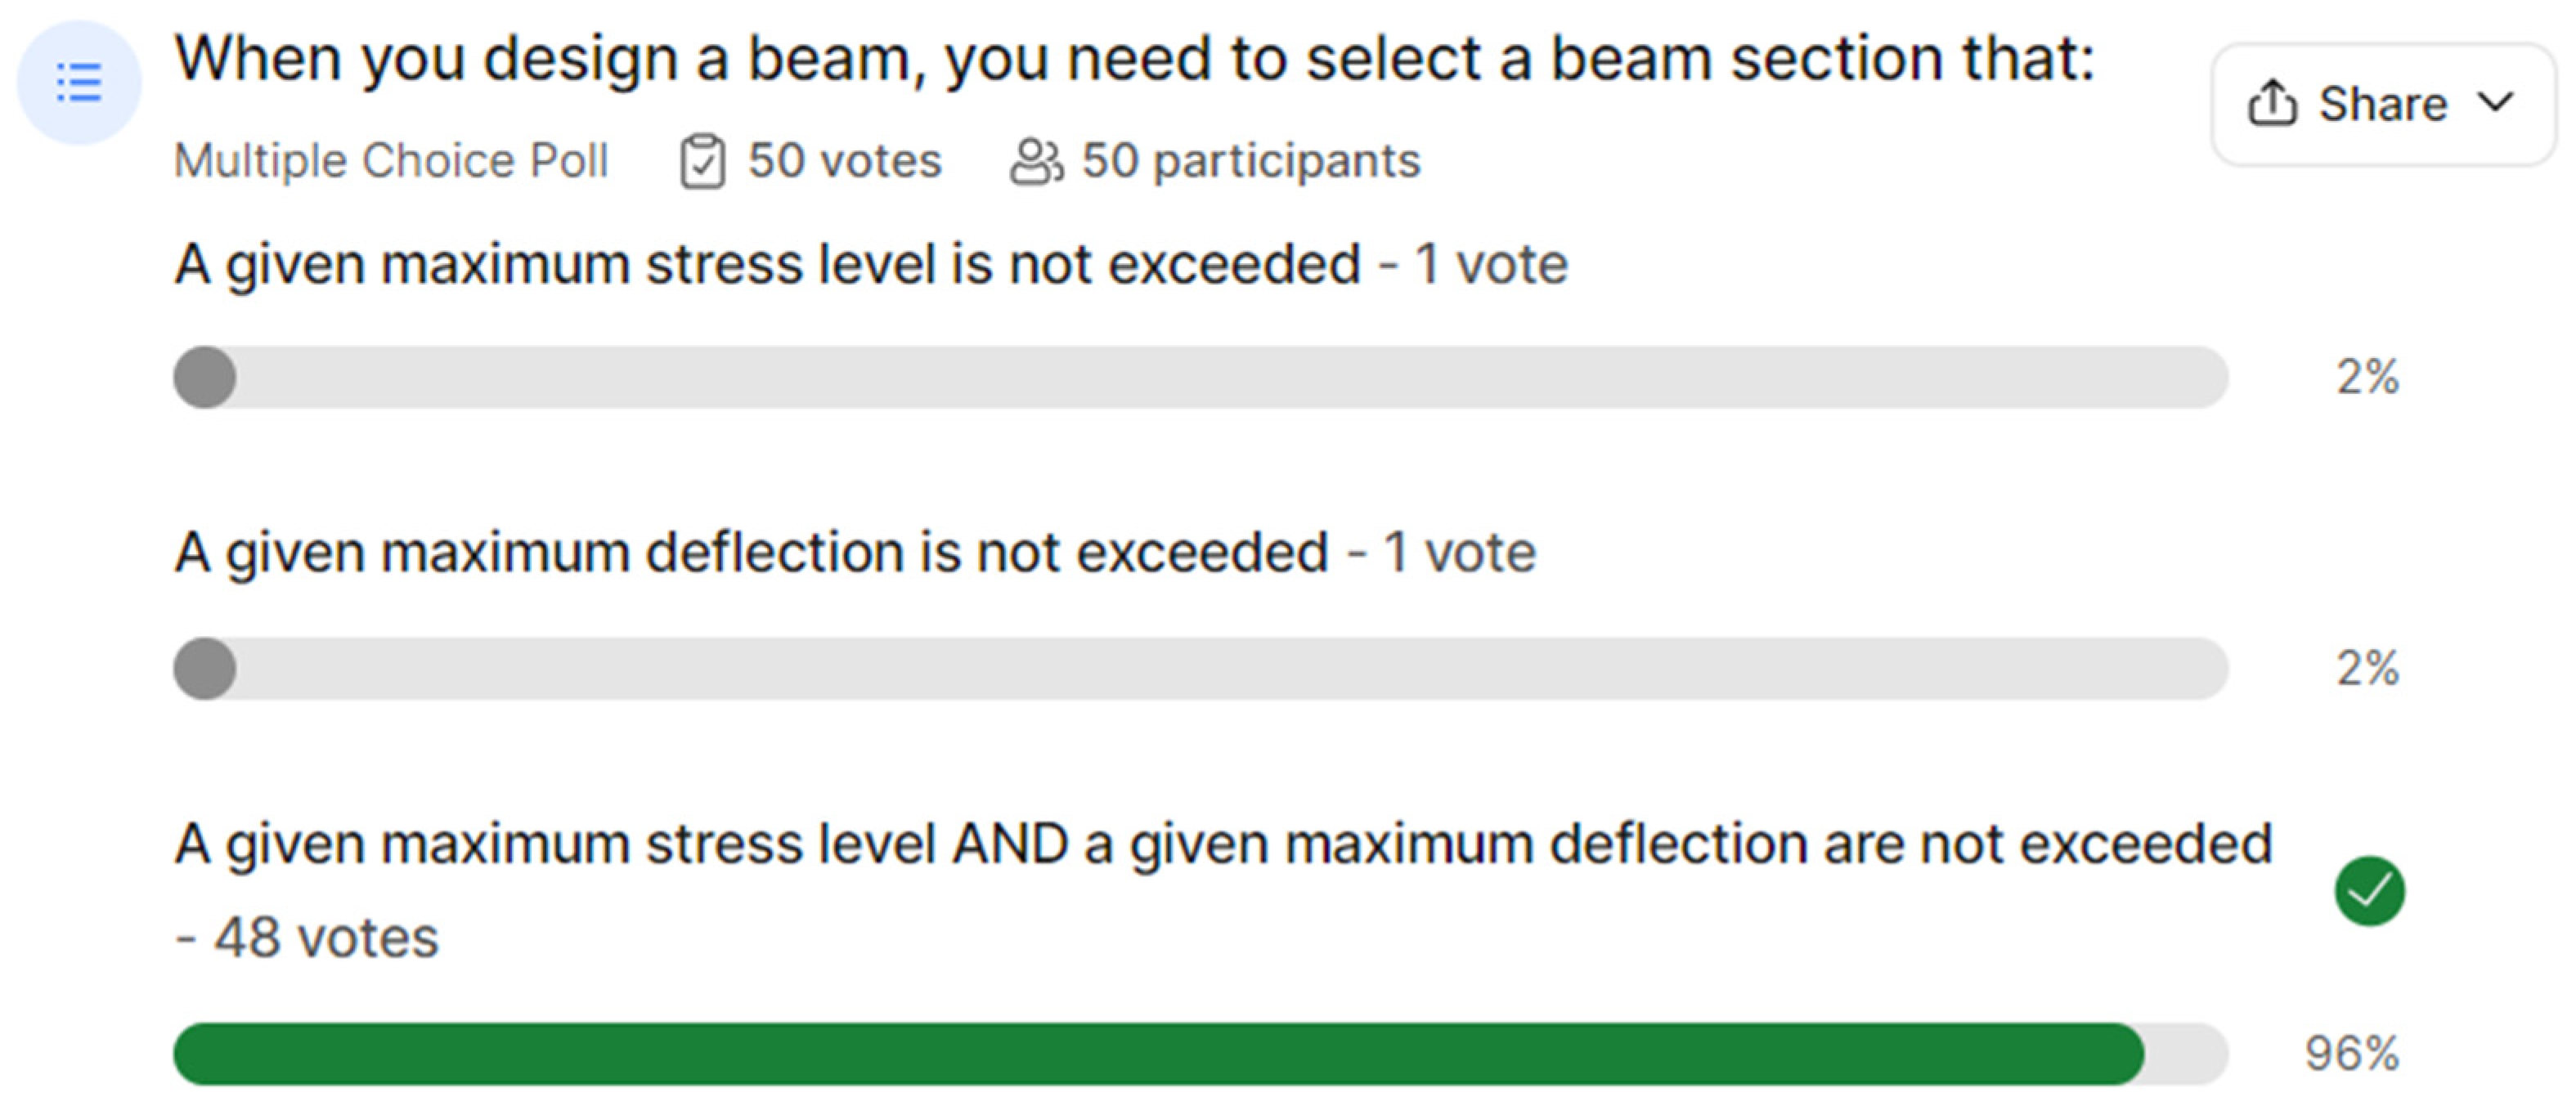The image size is (2576, 1106).
Task: Click the "50 votes" count label
Action: pyautogui.click(x=844, y=161)
